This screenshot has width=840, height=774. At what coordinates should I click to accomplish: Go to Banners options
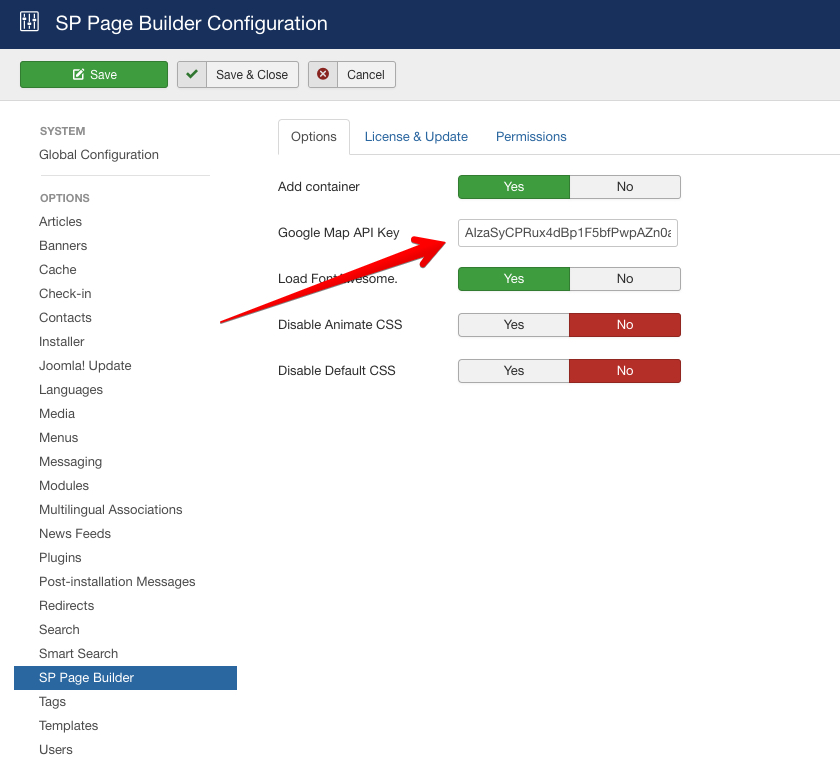[x=63, y=246]
